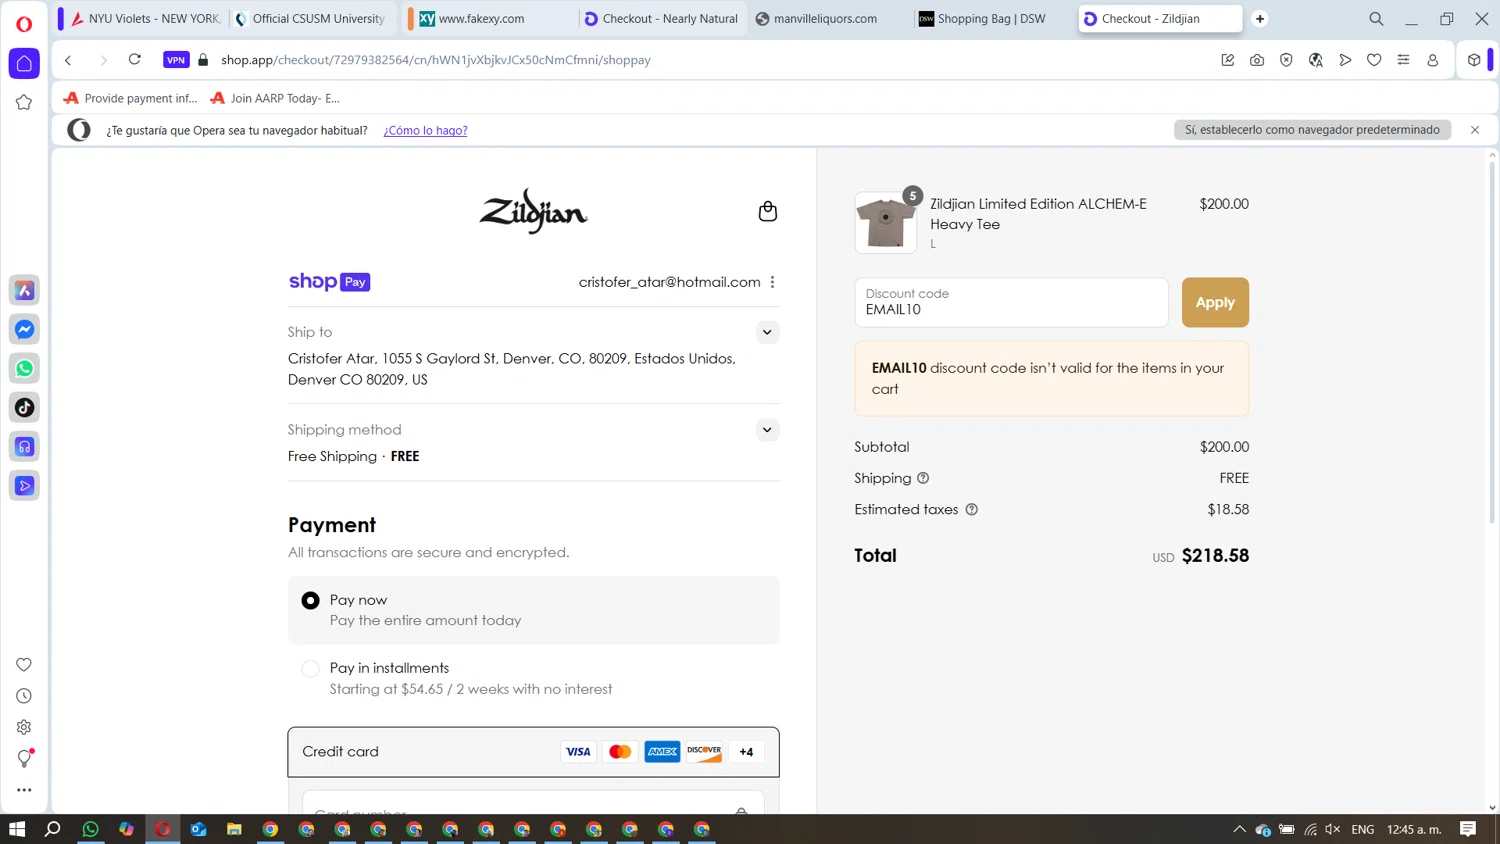Viewport: 1500px width, 844px height.
Task: Select Pay in installments radio option
Action: coord(310,668)
